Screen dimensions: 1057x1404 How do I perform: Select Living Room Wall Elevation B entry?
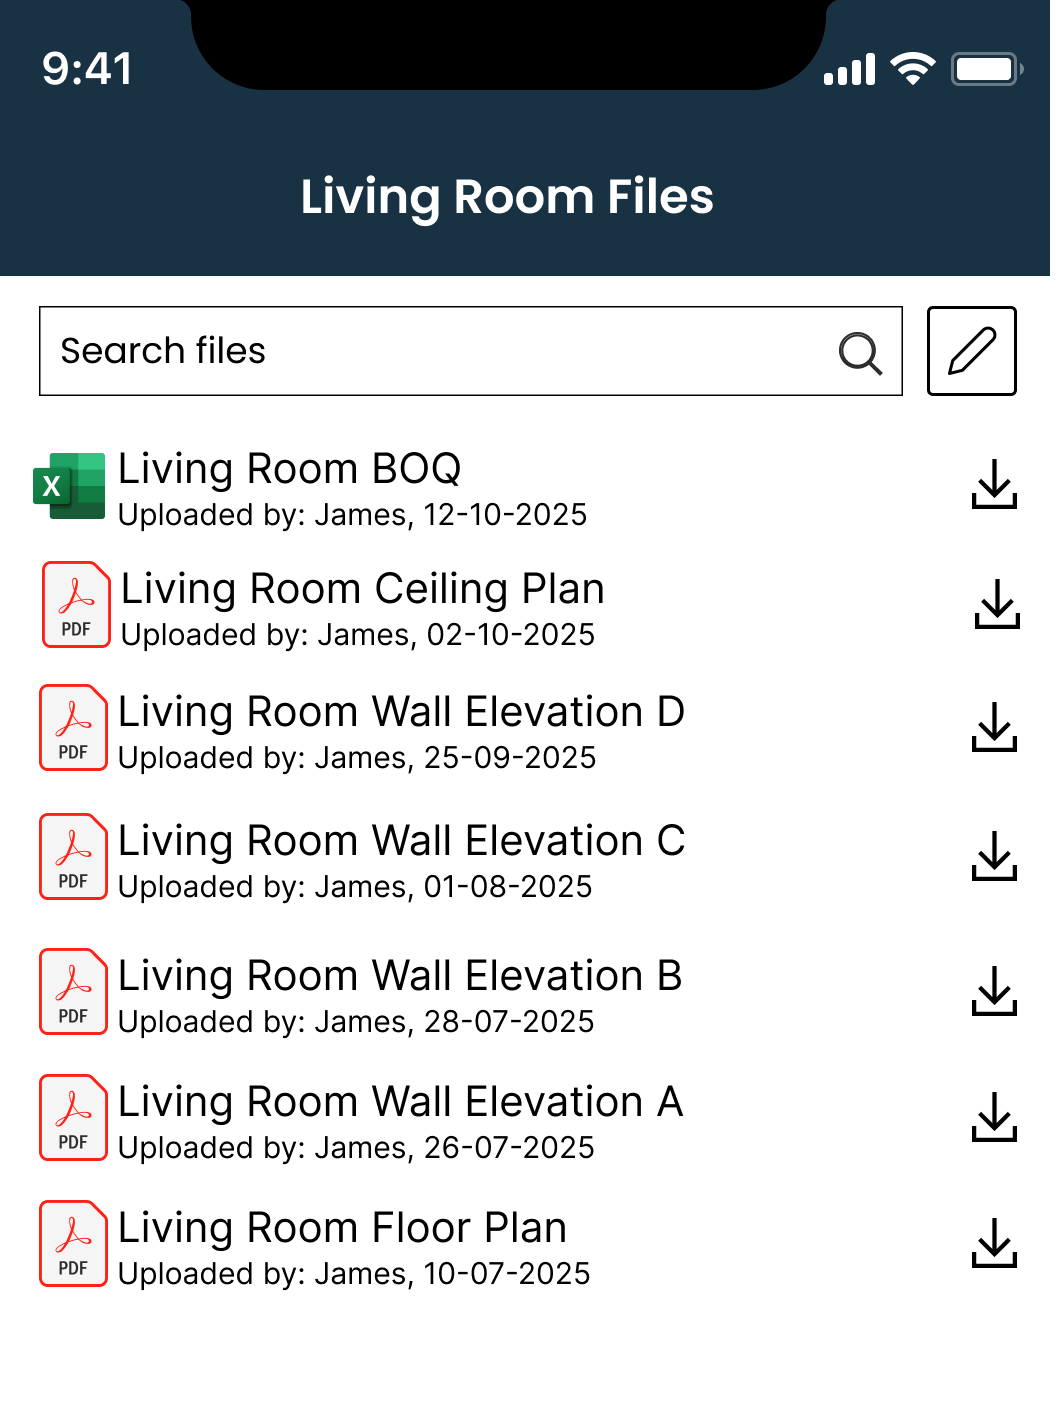coord(400,976)
